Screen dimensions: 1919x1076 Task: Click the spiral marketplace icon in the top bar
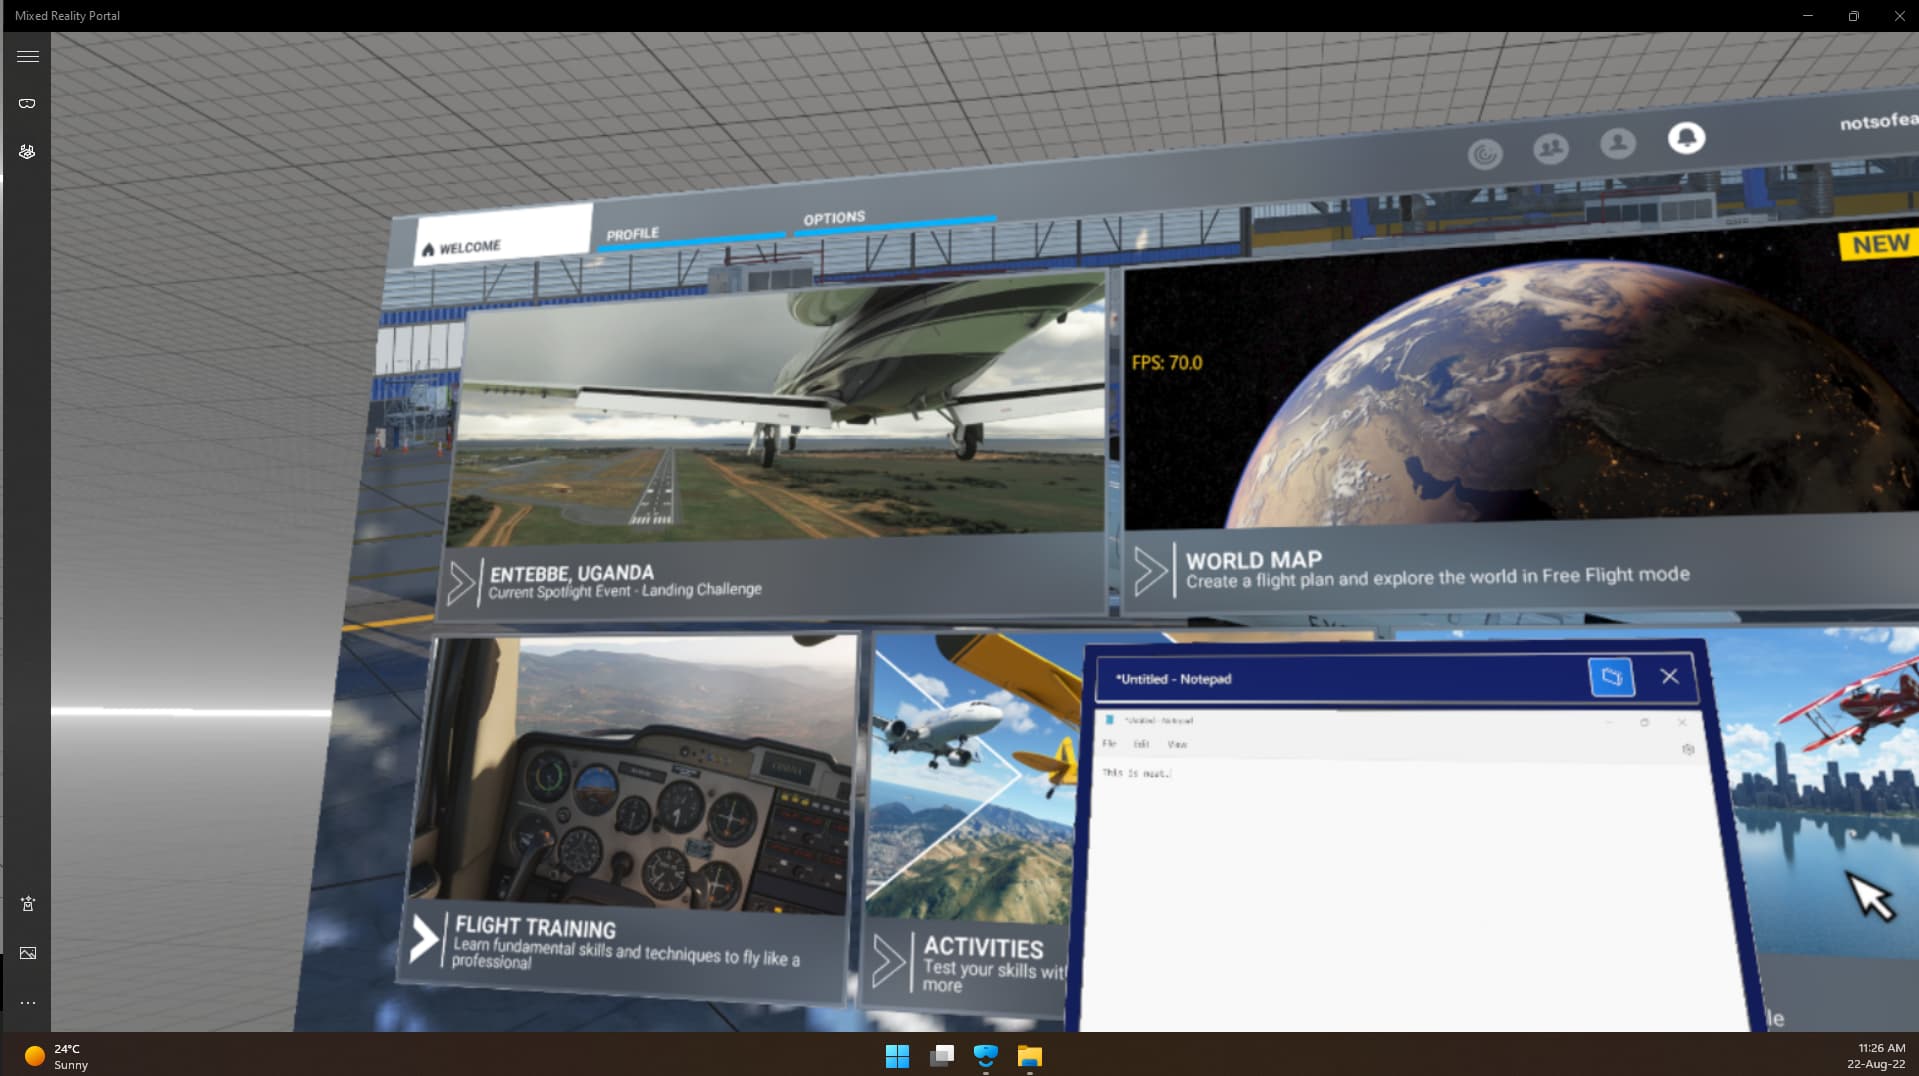tap(1485, 154)
